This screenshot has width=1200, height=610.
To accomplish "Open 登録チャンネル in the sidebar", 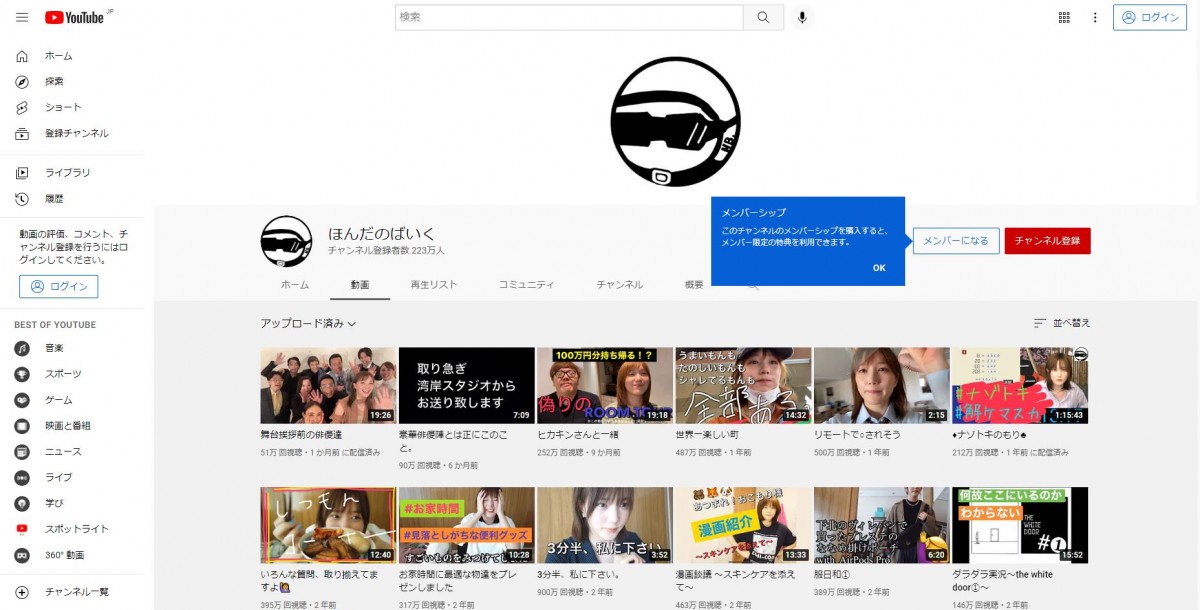I will (x=72, y=134).
